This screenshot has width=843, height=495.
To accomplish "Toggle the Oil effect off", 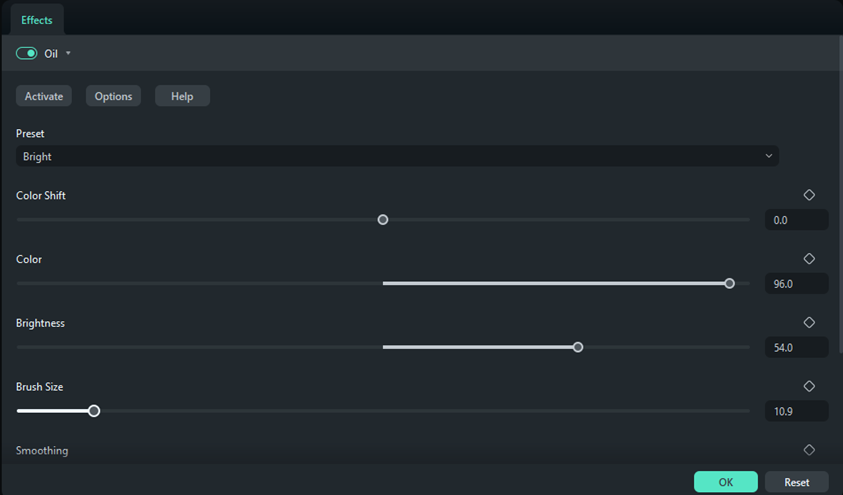I will point(27,53).
